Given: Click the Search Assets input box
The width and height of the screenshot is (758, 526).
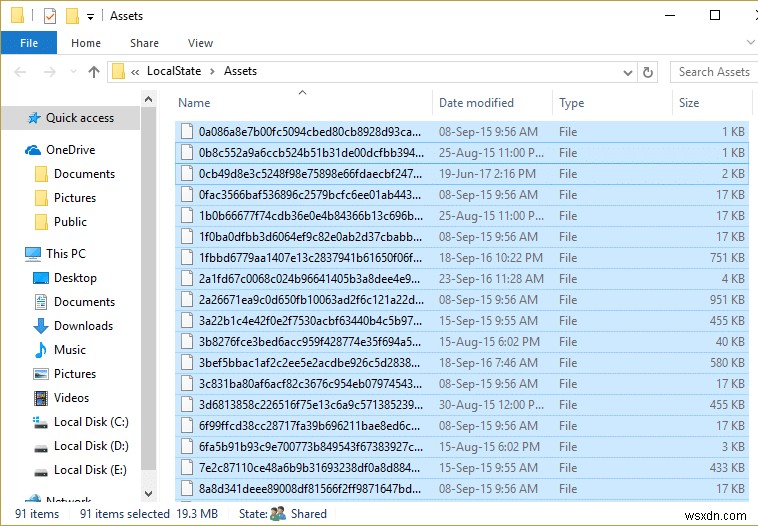Looking at the screenshot, I should (x=714, y=72).
